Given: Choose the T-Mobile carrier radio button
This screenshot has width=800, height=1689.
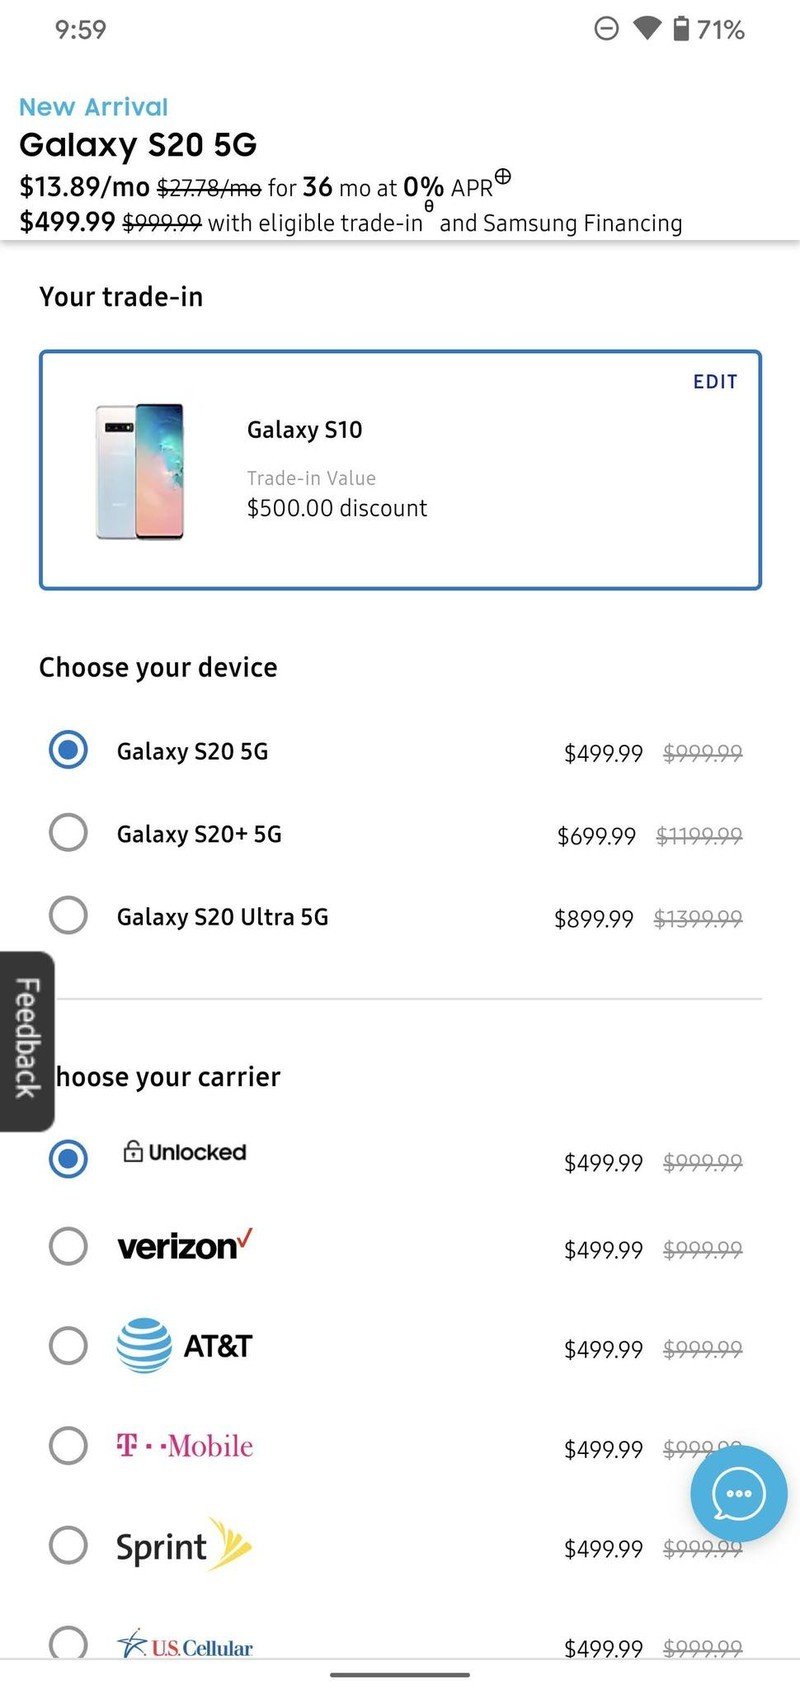Looking at the screenshot, I should [x=68, y=1445].
